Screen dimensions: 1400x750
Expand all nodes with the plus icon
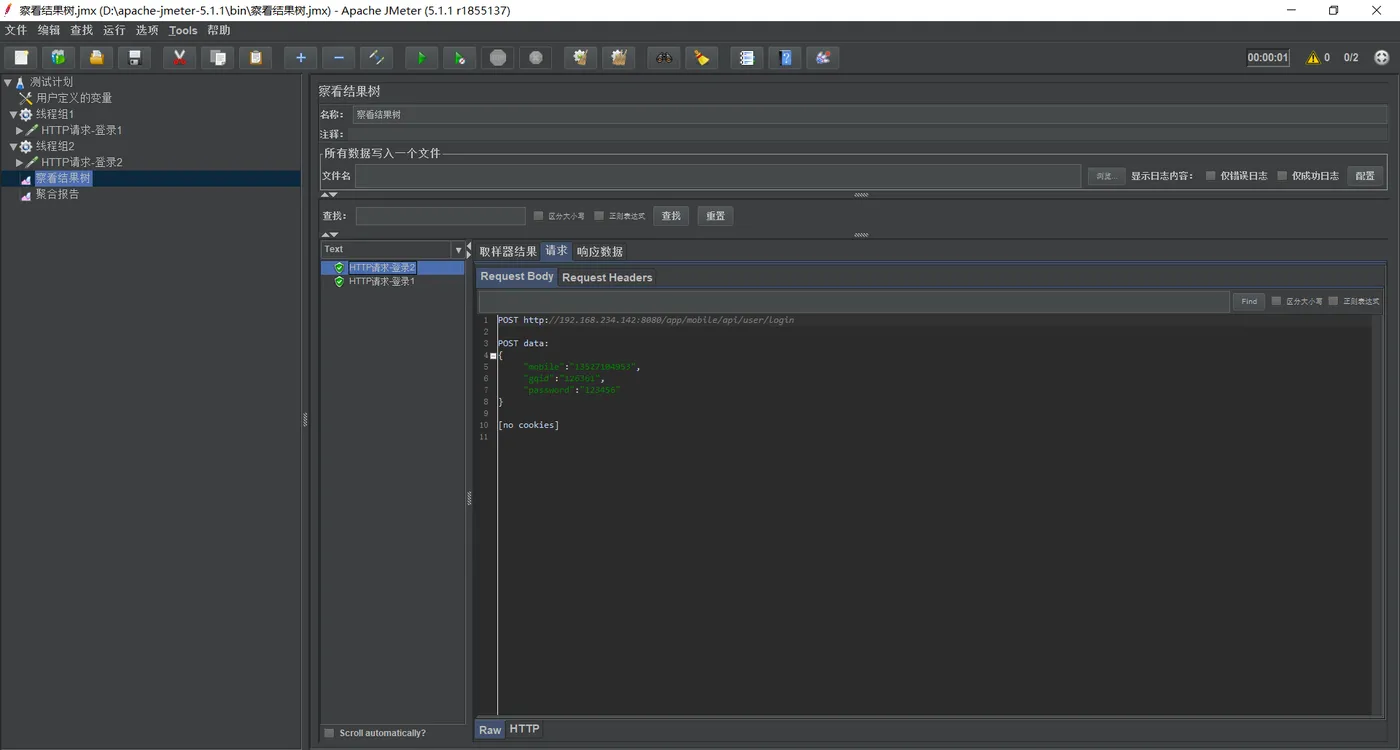coord(300,57)
